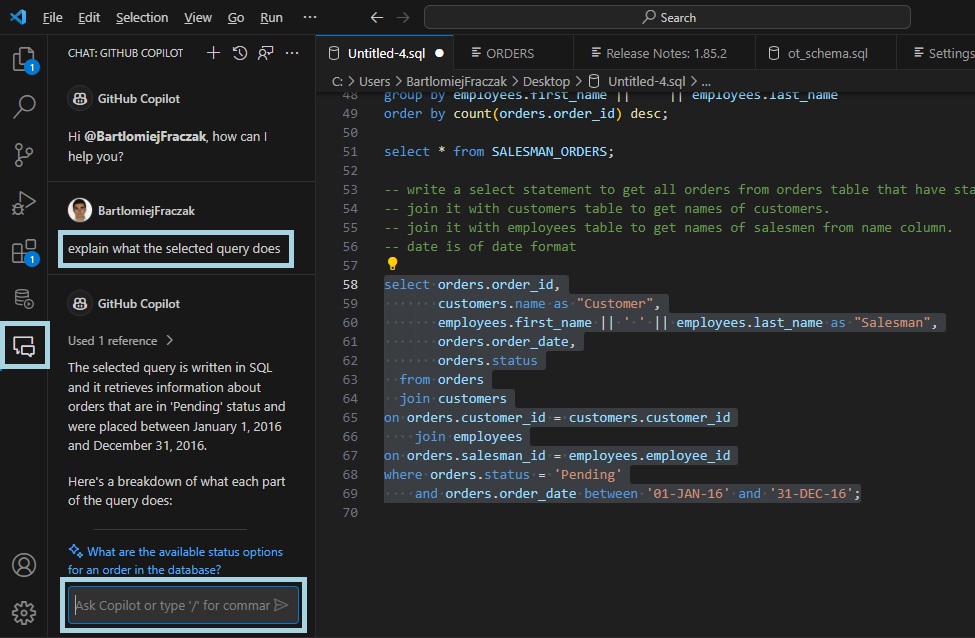
Task: Click the breadcrumb ellipsis symbol
Action: coord(706,82)
